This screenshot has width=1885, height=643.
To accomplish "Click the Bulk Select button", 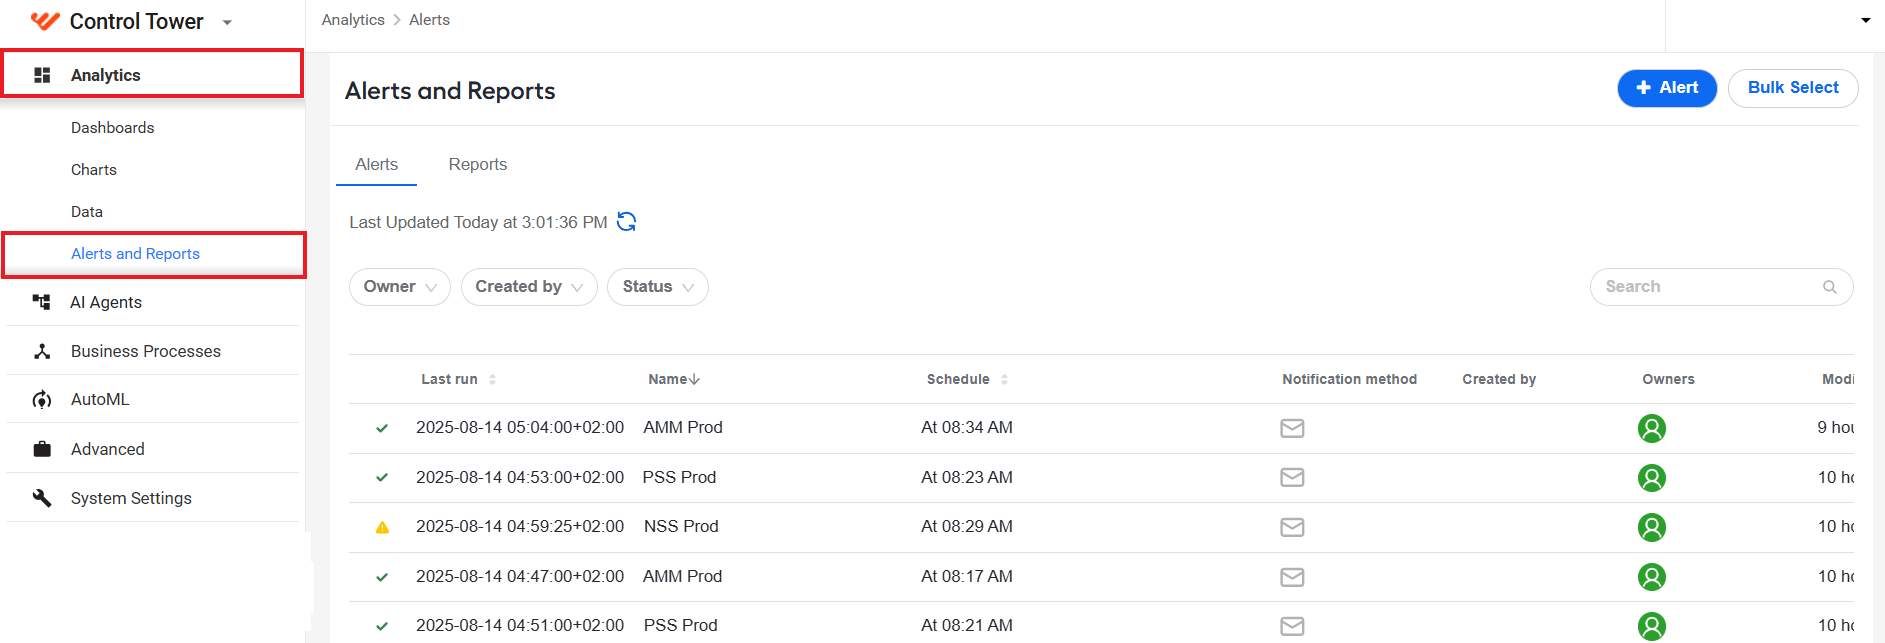I will tap(1793, 88).
